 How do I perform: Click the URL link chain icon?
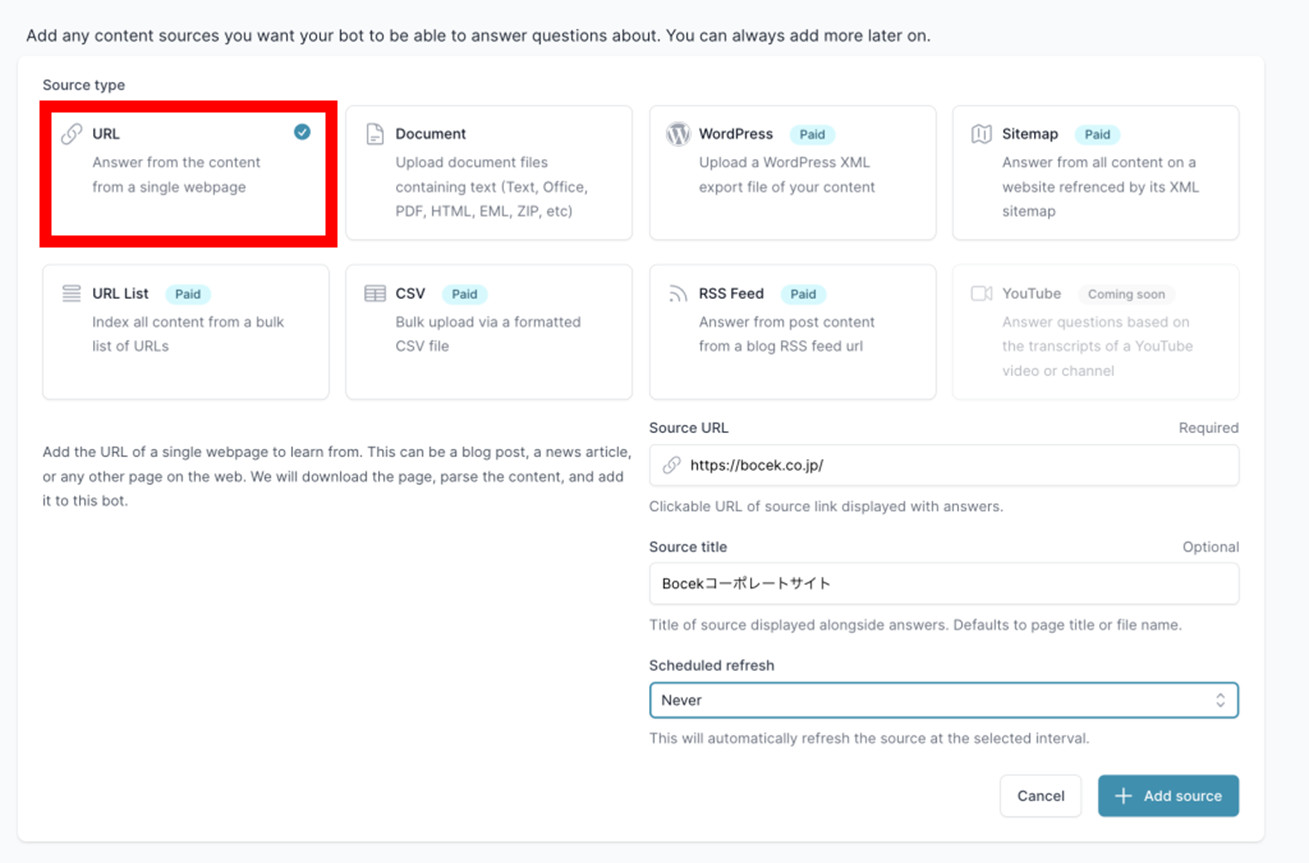point(71,134)
